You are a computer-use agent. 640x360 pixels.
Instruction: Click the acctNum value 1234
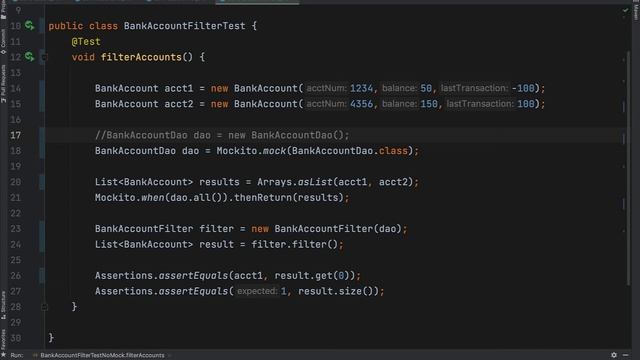point(362,89)
